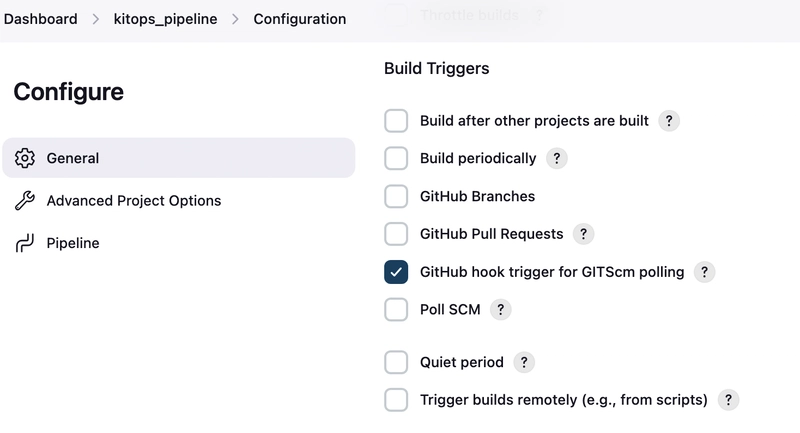Jump to the Pipeline section
This screenshot has width=800, height=433.
coord(73,243)
